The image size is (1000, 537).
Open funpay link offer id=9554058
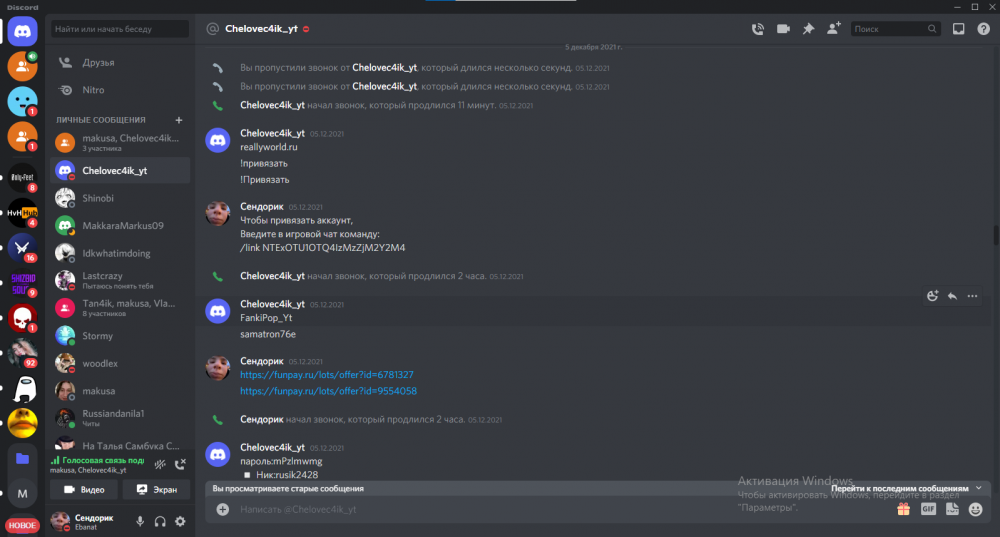(x=328, y=391)
